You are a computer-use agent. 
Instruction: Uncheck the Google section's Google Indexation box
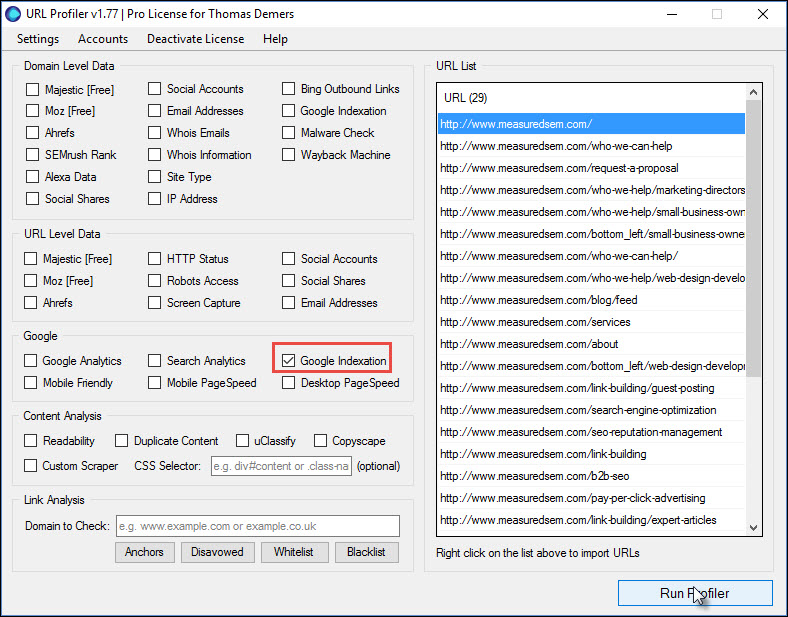(x=288, y=361)
